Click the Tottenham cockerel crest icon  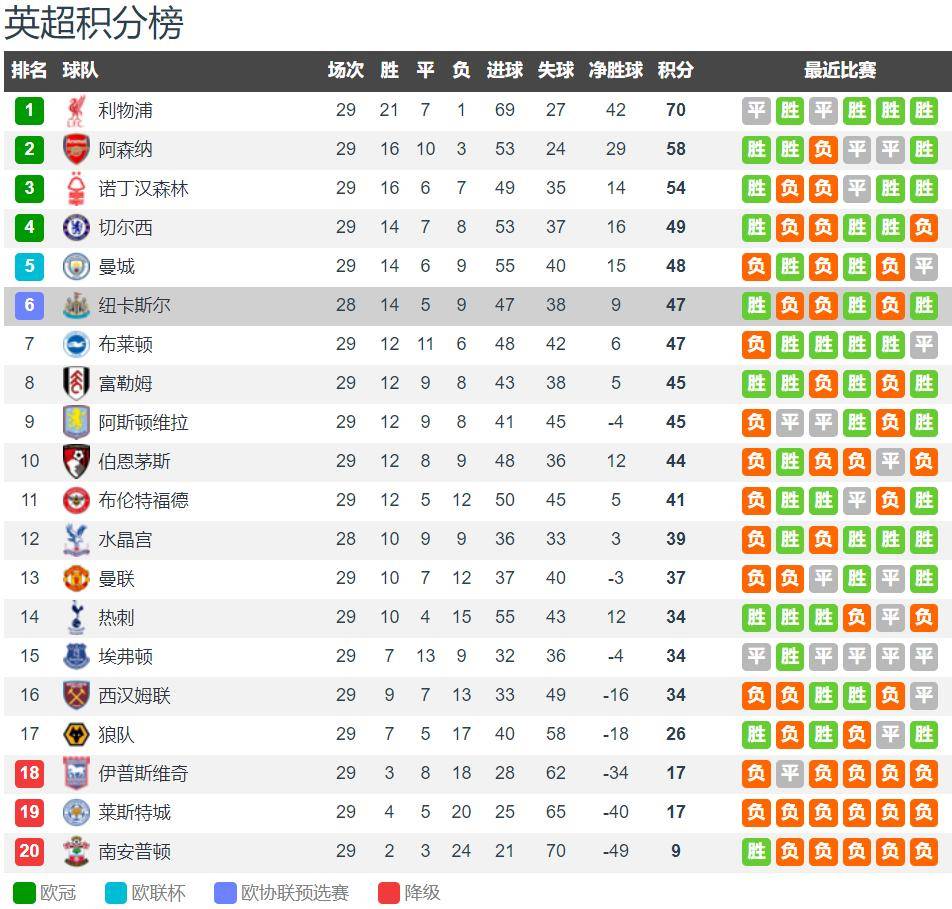click(76, 617)
